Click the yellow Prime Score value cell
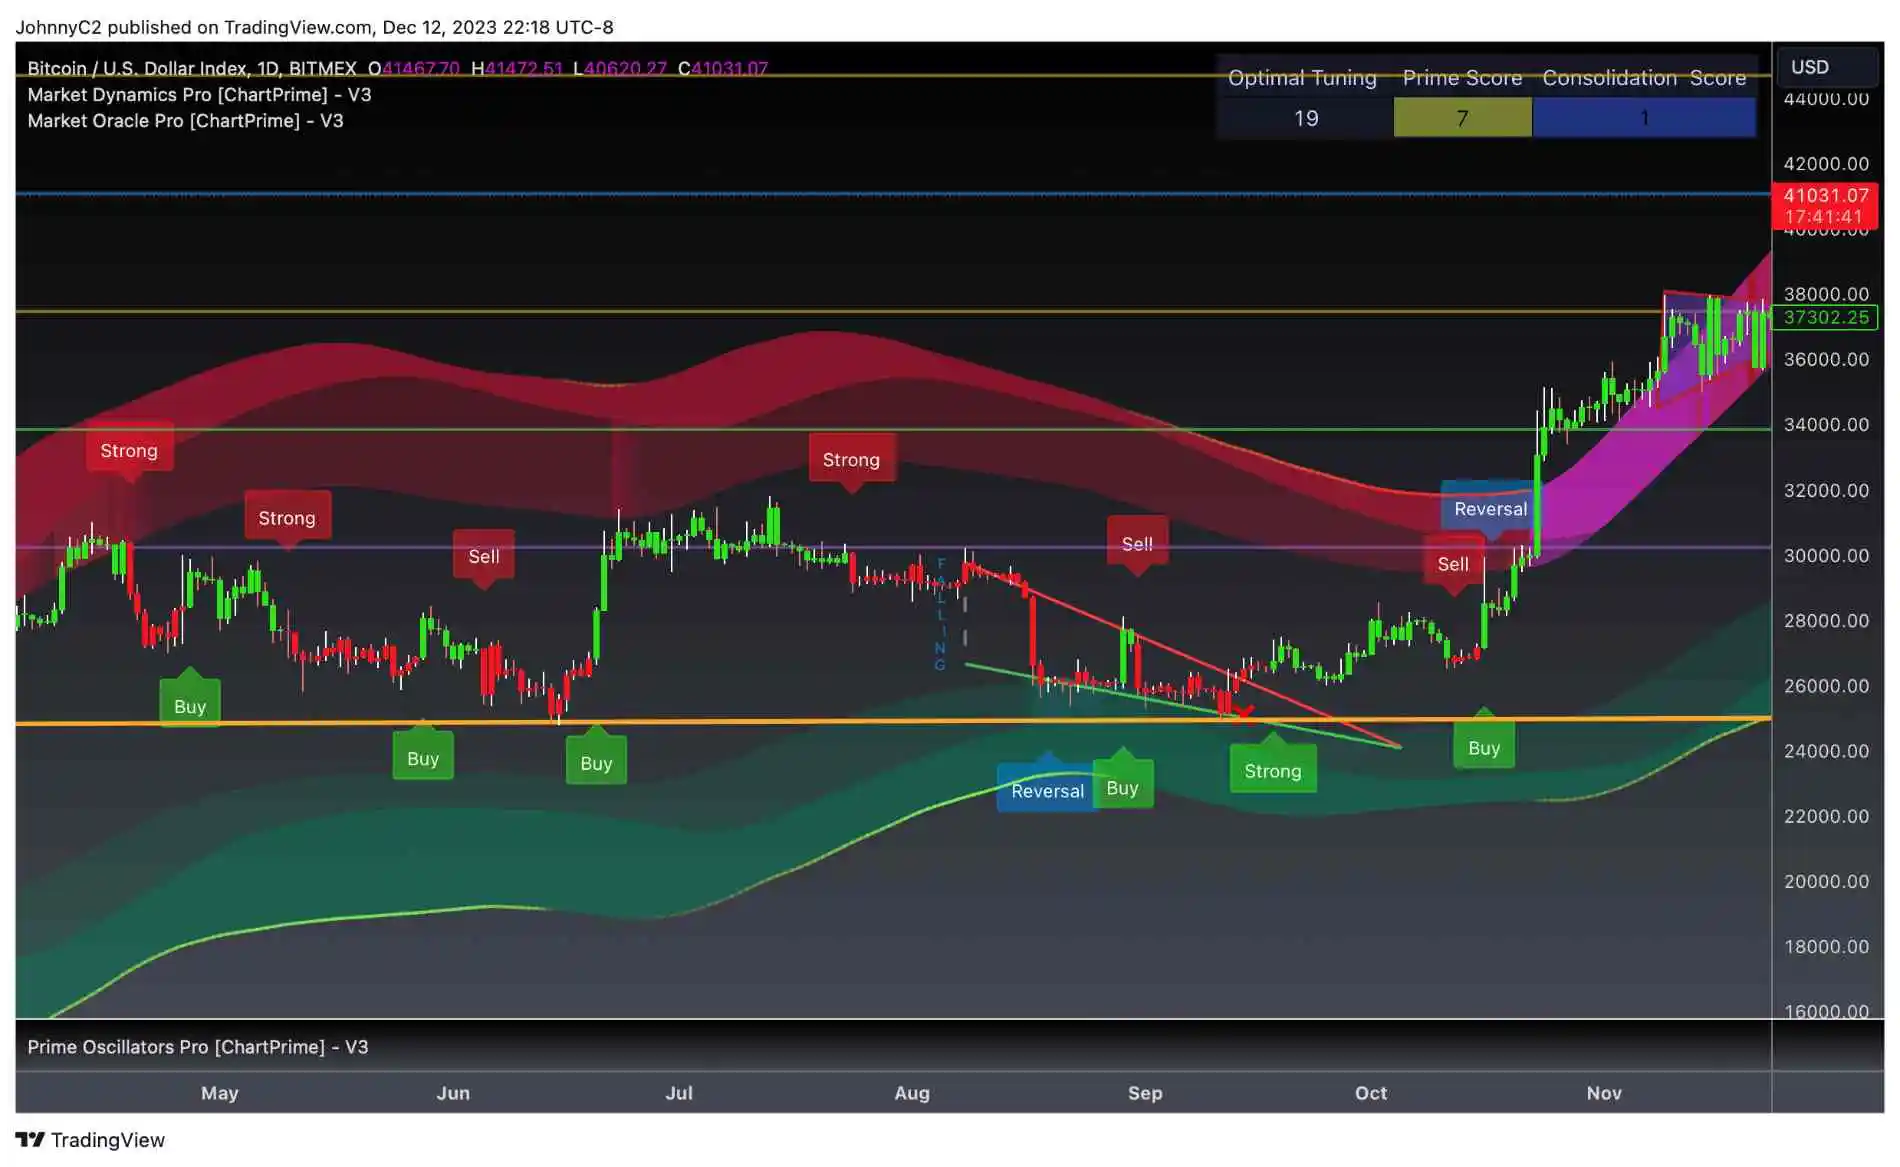1900x1167 pixels. pos(1461,117)
